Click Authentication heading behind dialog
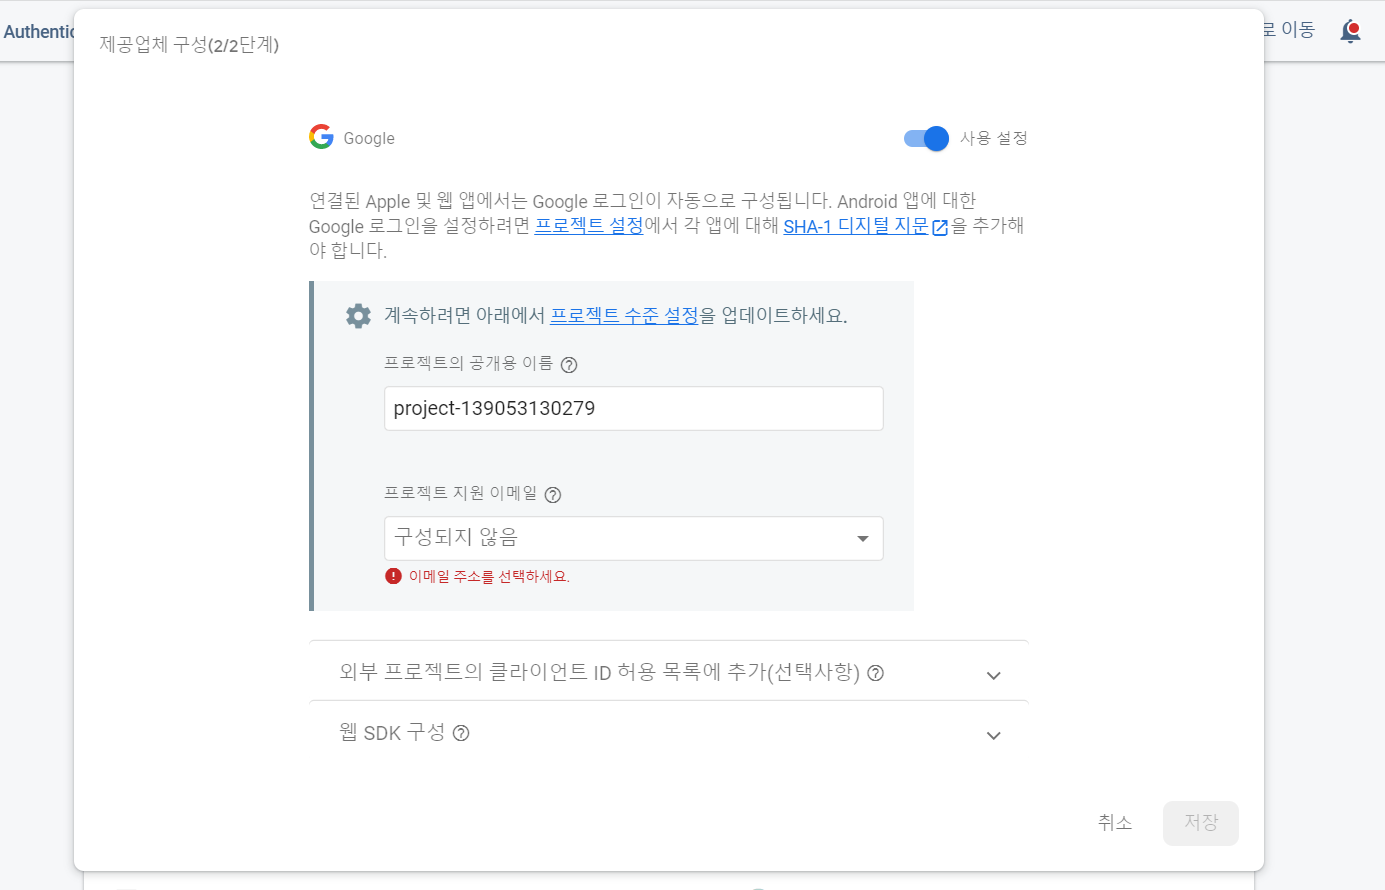 [39, 31]
